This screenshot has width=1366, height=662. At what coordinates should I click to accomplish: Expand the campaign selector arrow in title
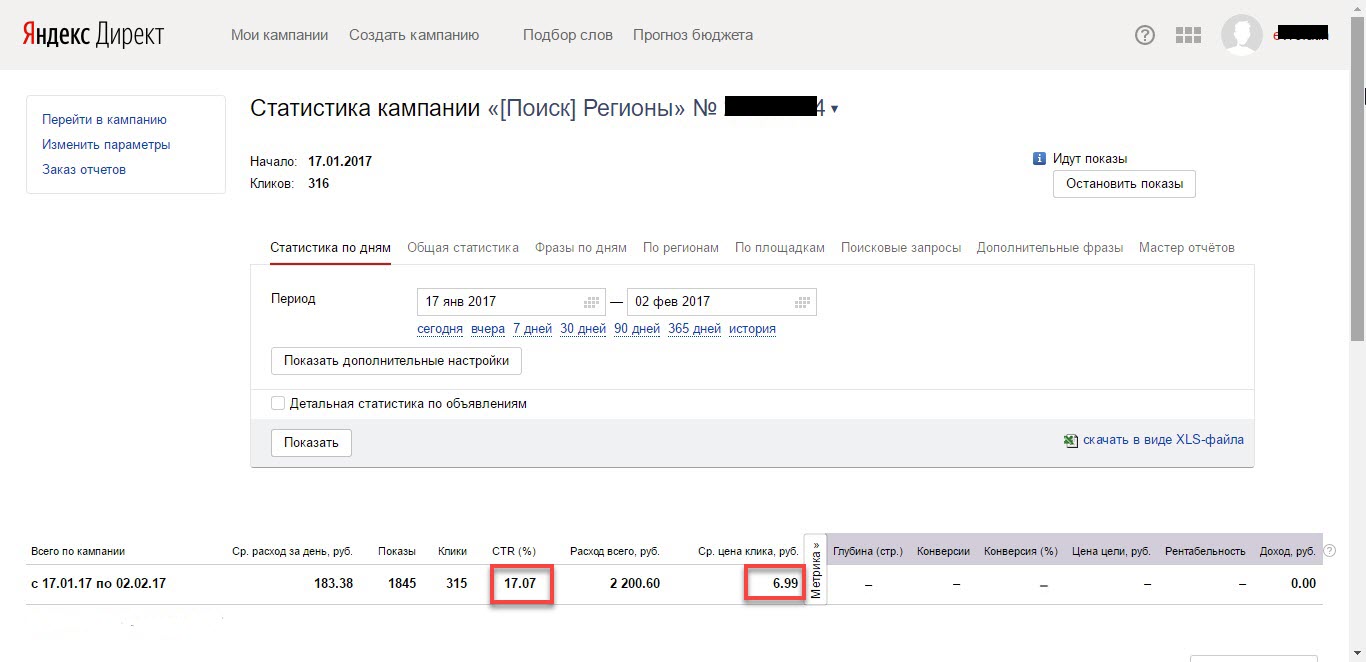point(835,109)
